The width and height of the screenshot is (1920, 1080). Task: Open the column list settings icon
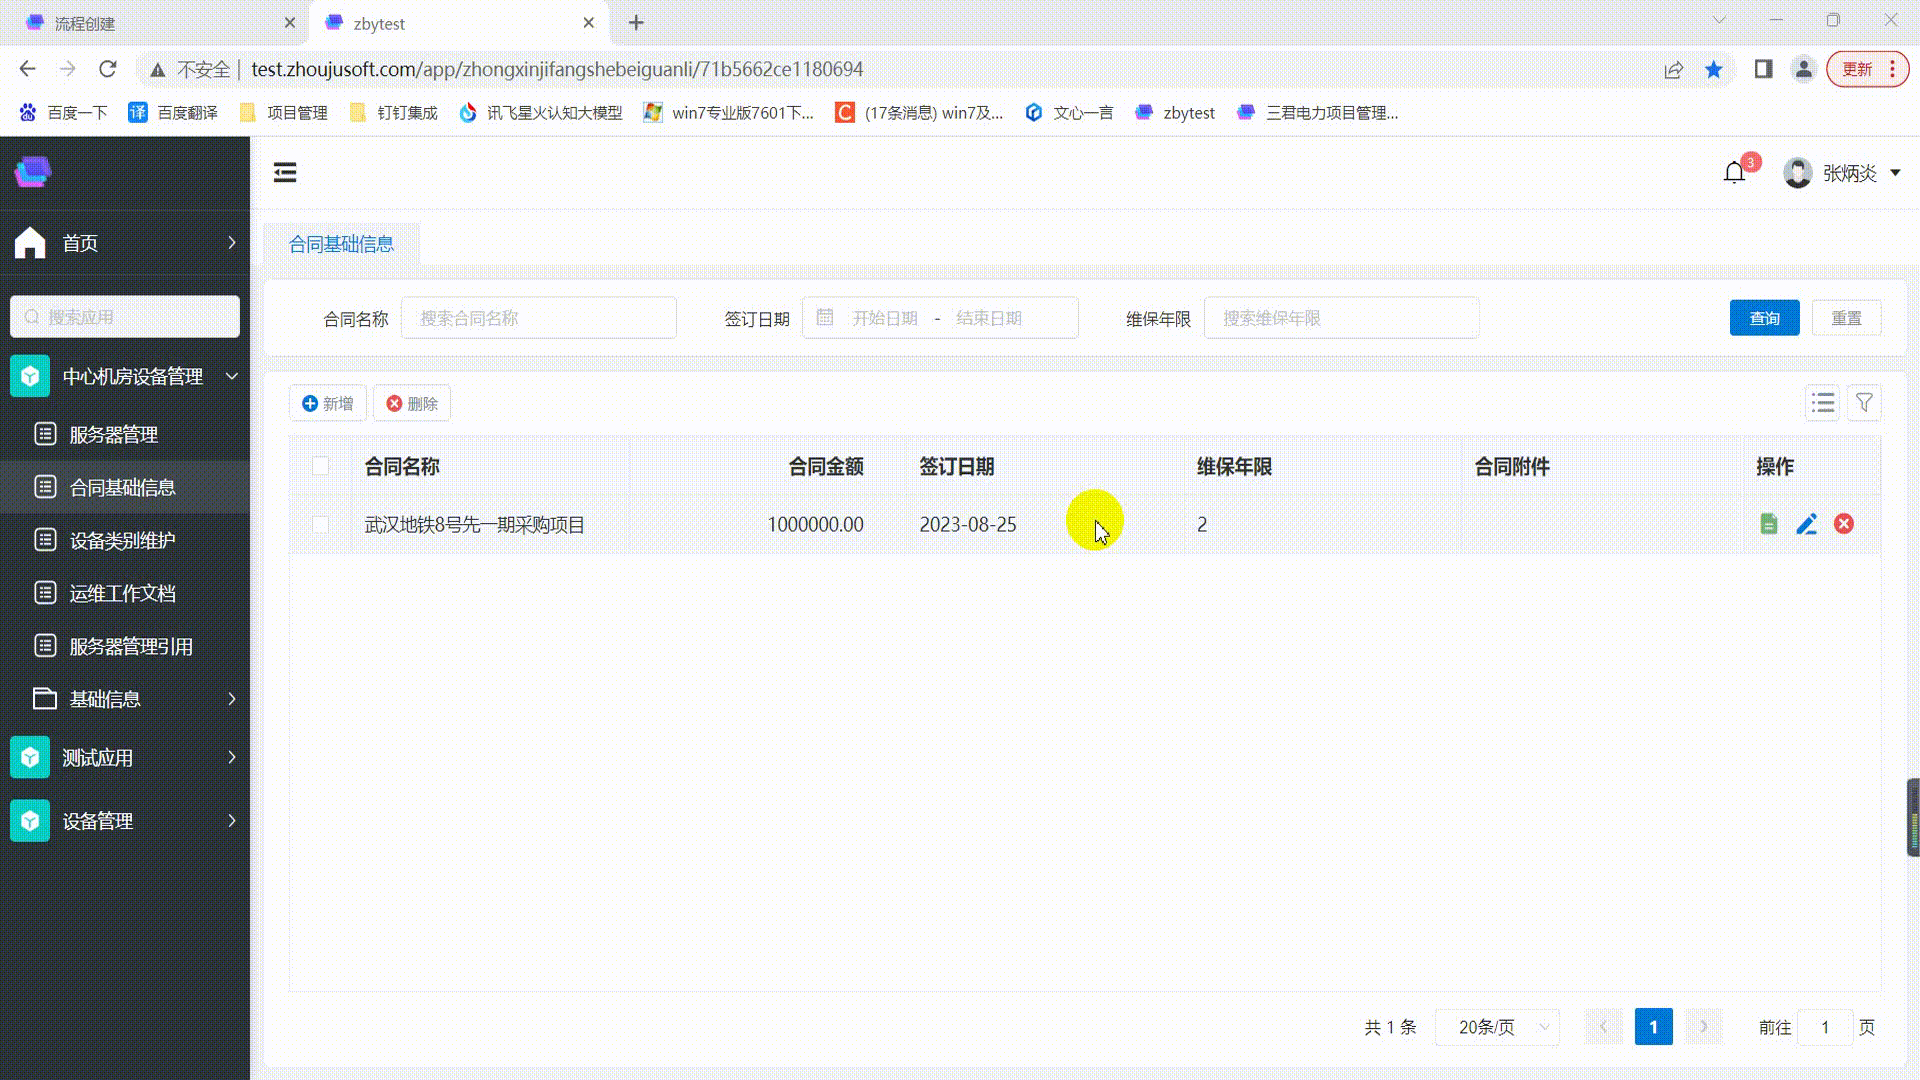[x=1822, y=403]
